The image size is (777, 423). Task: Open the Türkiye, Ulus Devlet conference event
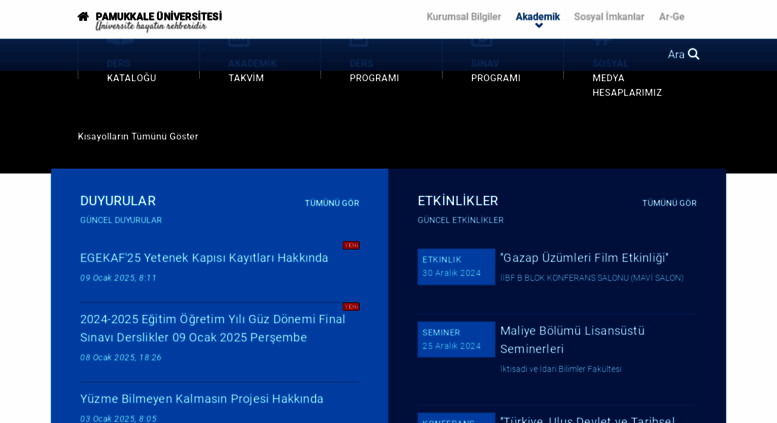[587, 419]
